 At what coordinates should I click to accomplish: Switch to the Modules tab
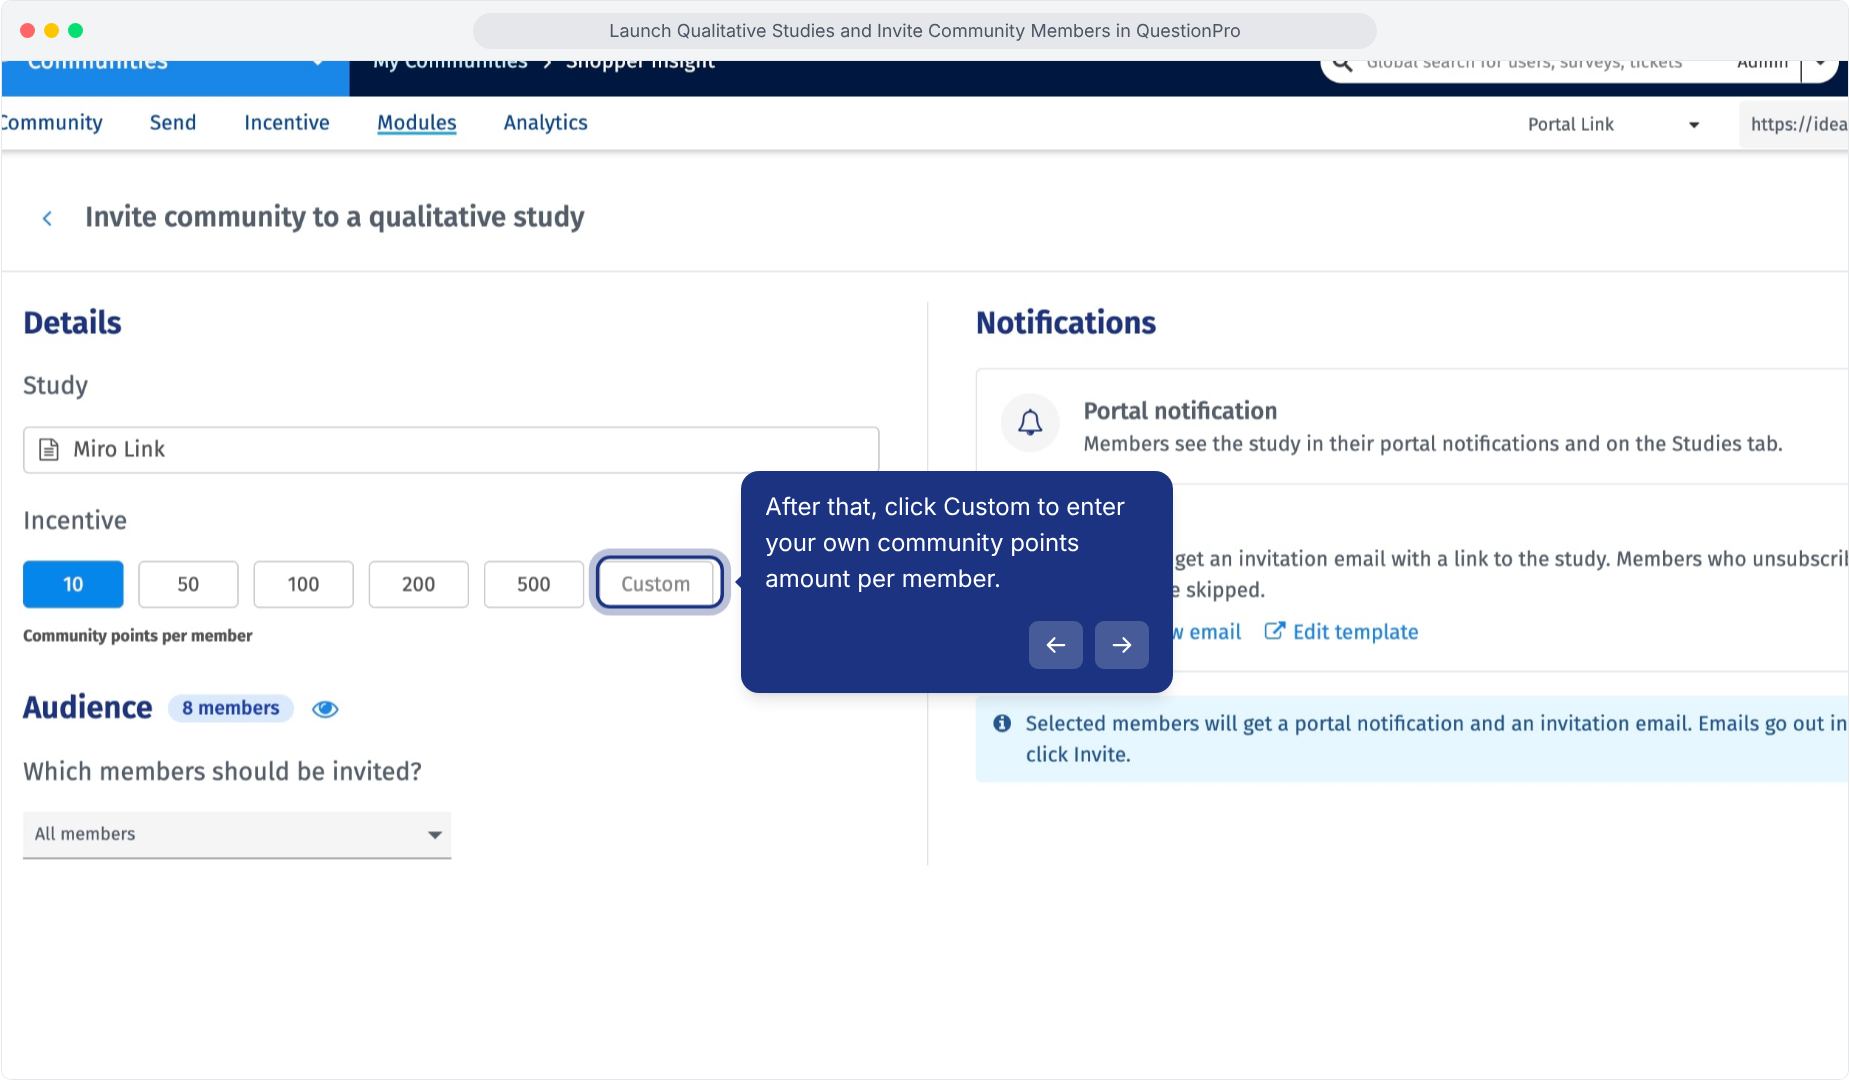[x=417, y=123]
